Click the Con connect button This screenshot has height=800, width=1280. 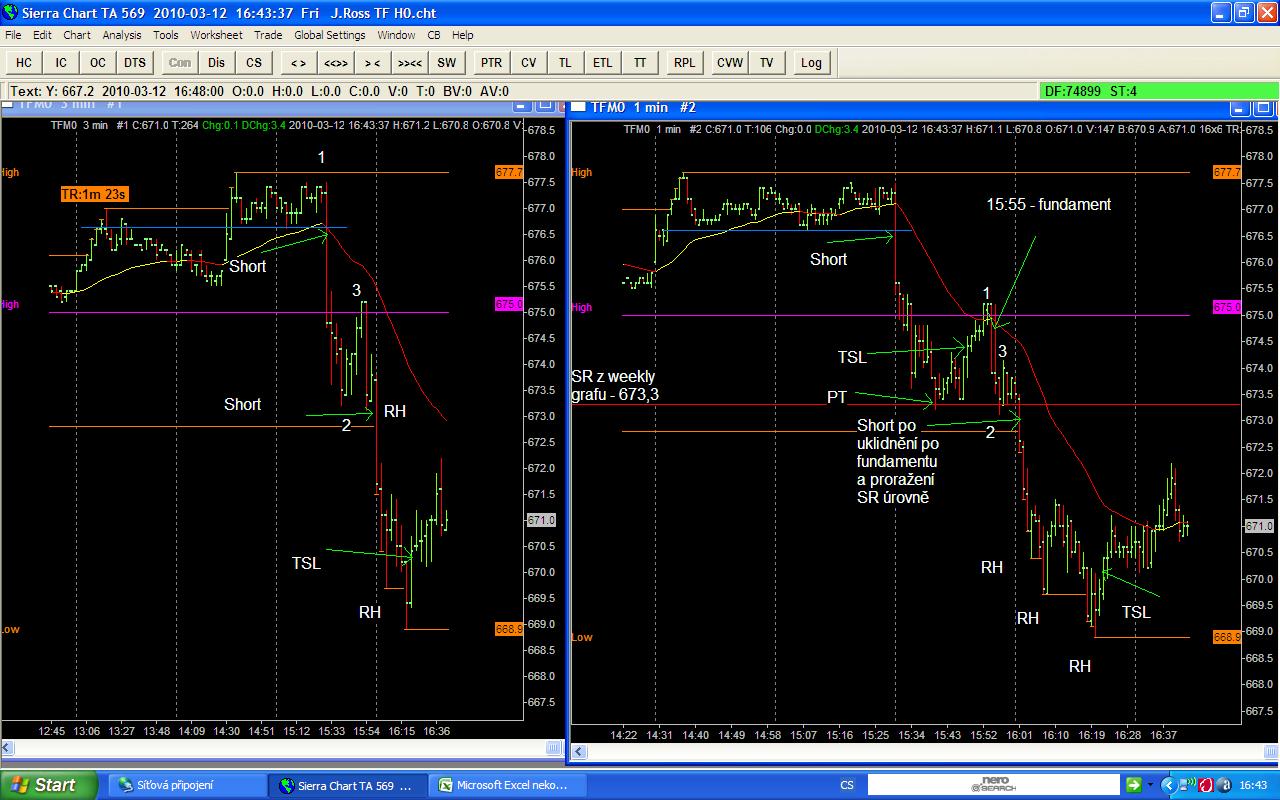180,62
